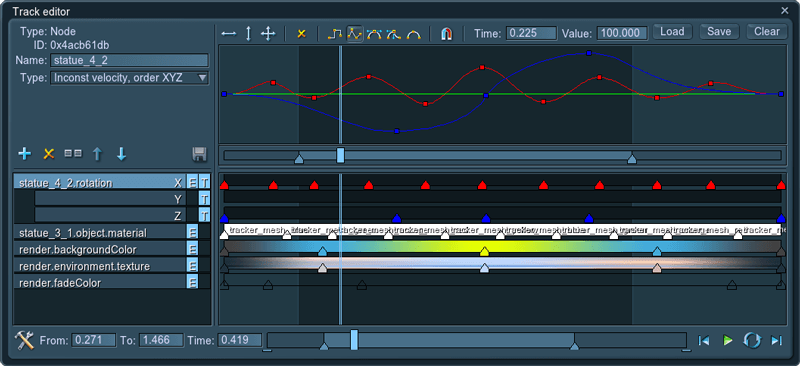Set linear interpolation curve mode

pyautogui.click(x=354, y=34)
